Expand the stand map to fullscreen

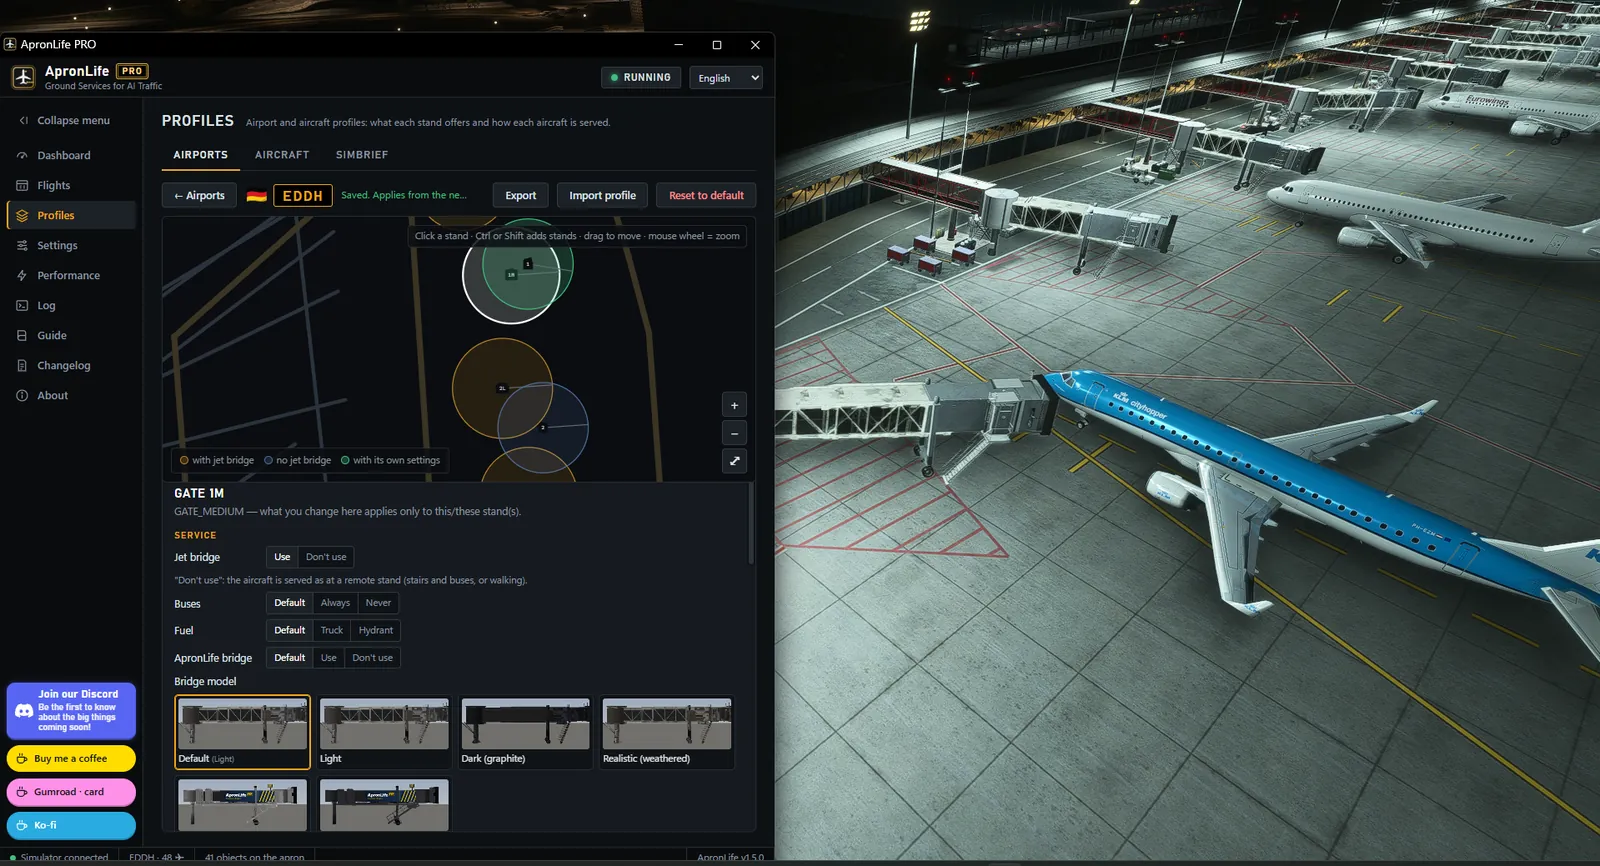pos(734,461)
